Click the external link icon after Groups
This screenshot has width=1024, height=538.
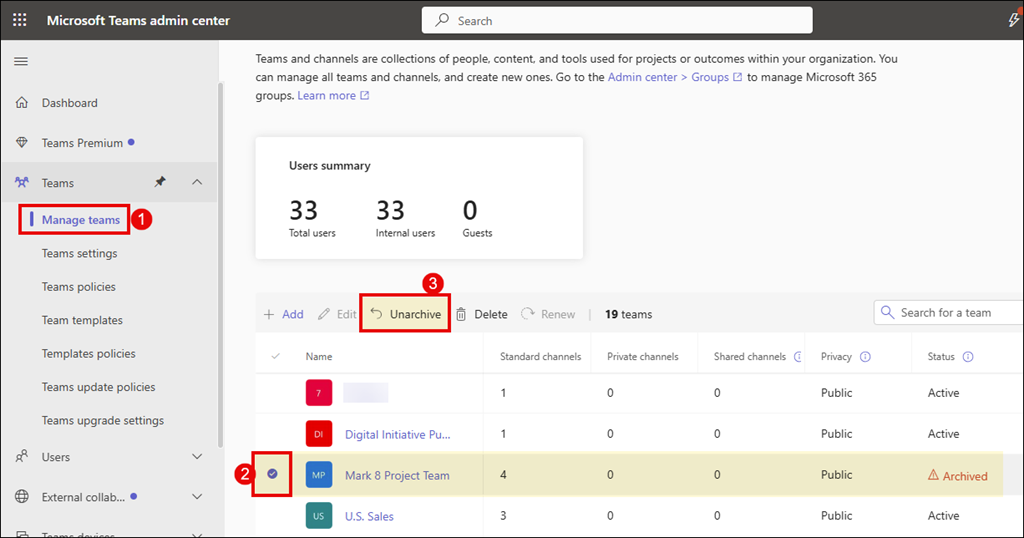[x=737, y=77]
